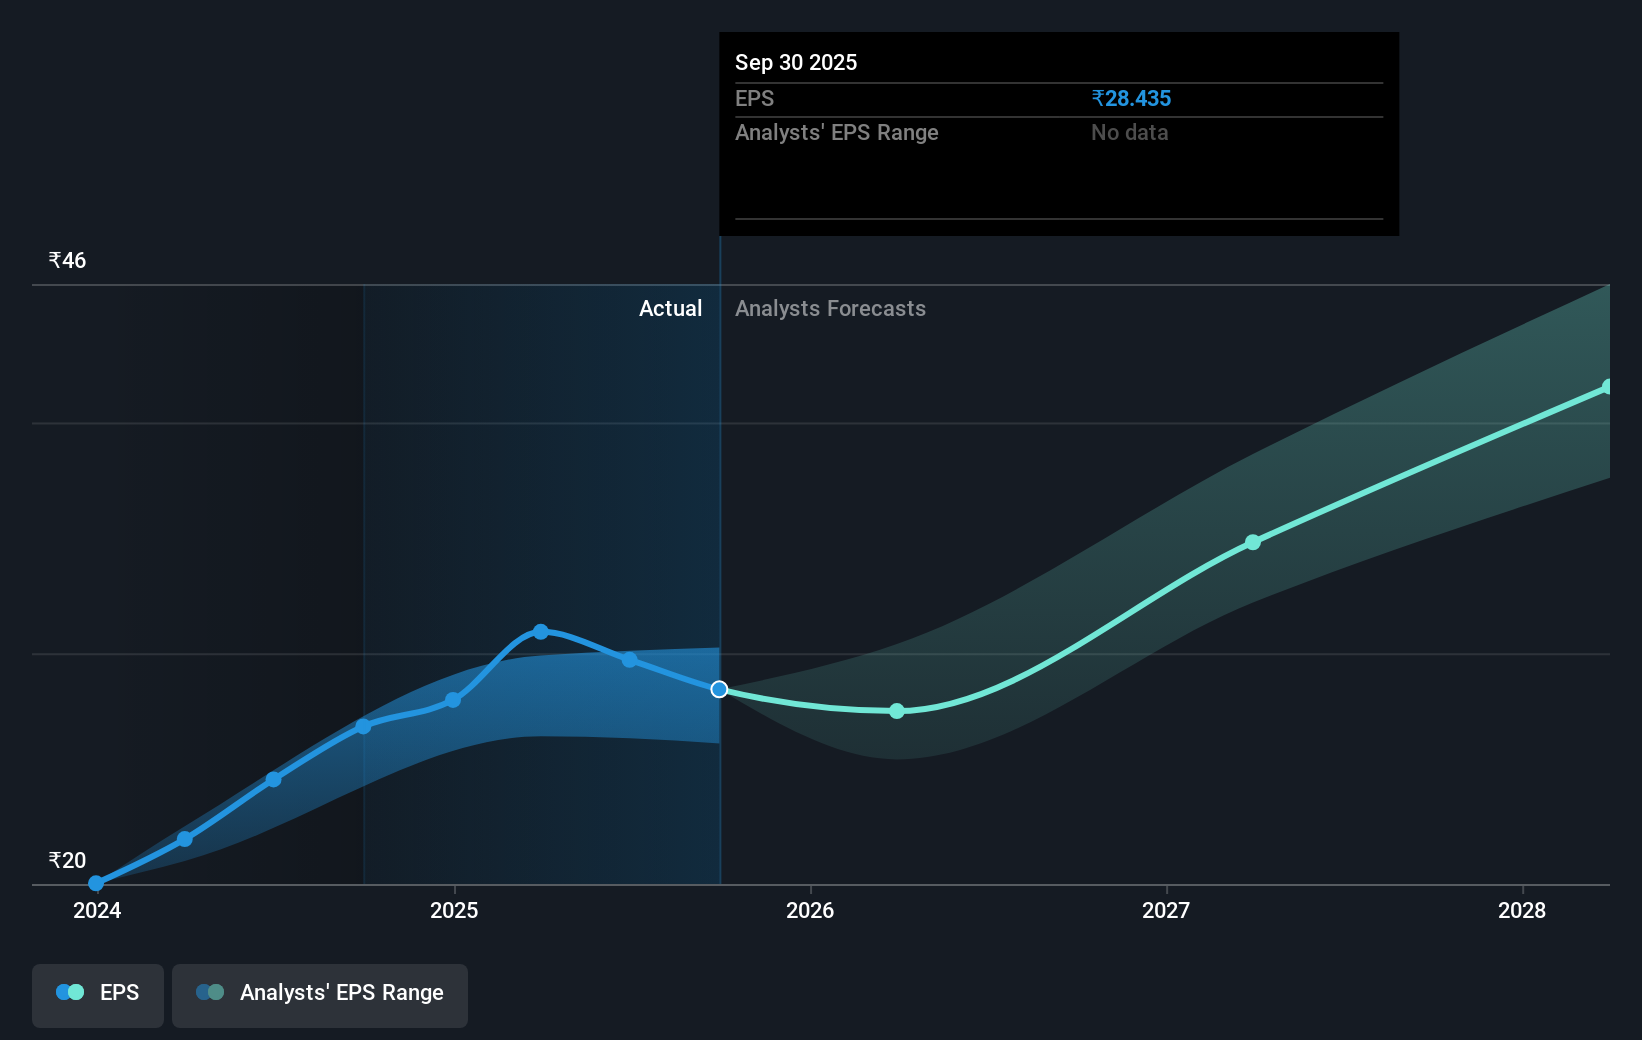Click the No data text in the tooltip
The width and height of the screenshot is (1642, 1040).
tap(1129, 132)
